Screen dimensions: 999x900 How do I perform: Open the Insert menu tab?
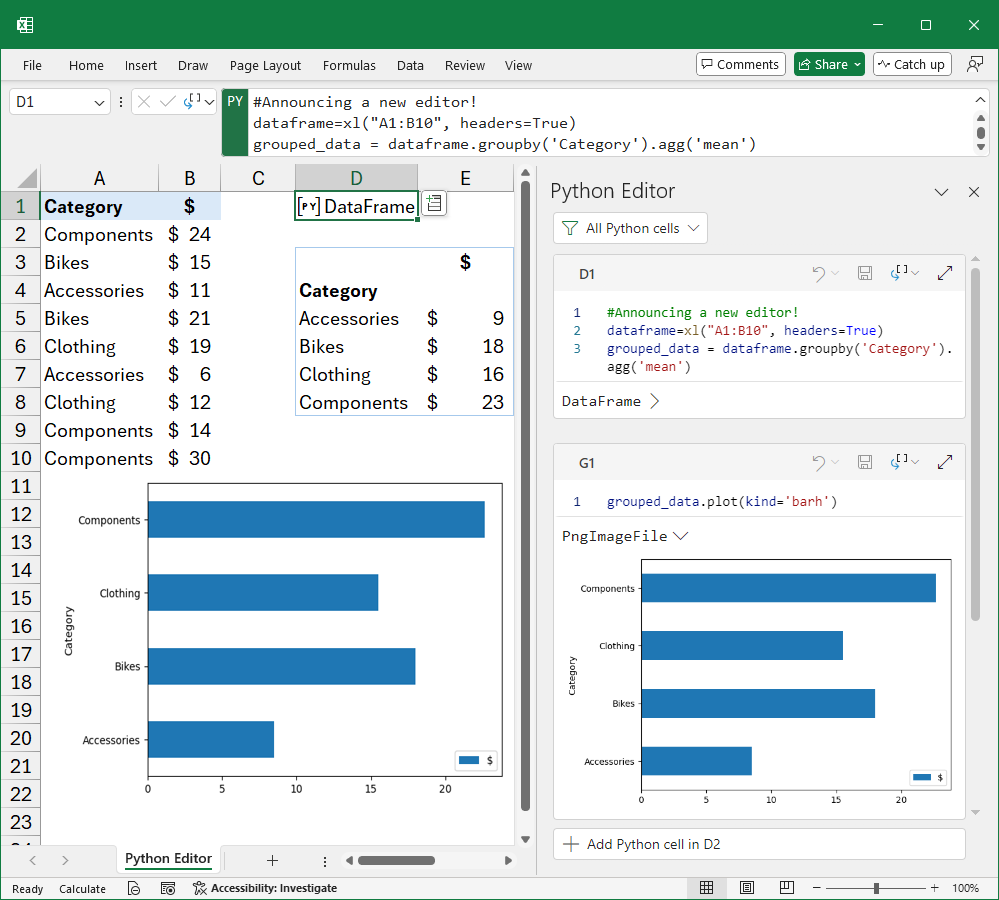tap(140, 65)
